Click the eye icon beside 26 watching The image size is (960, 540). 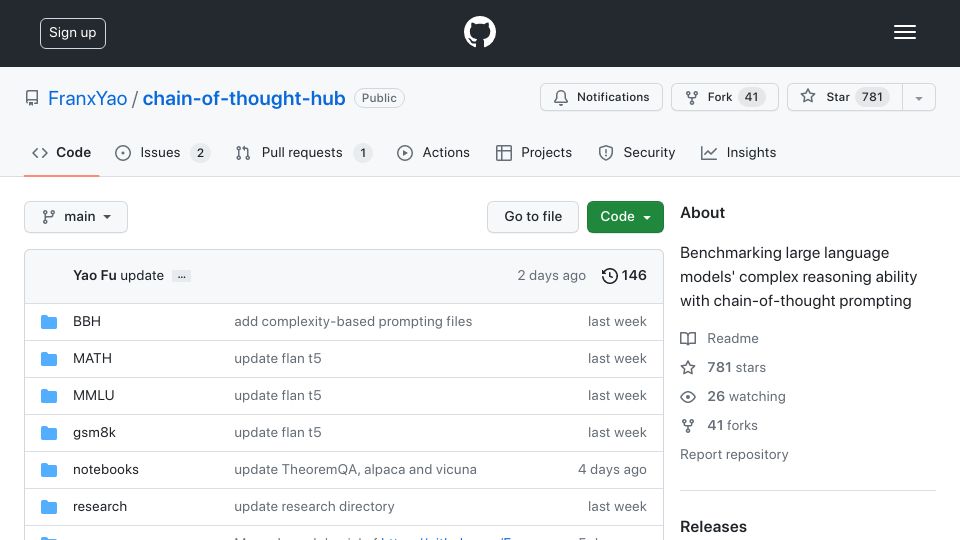pyautogui.click(x=688, y=397)
